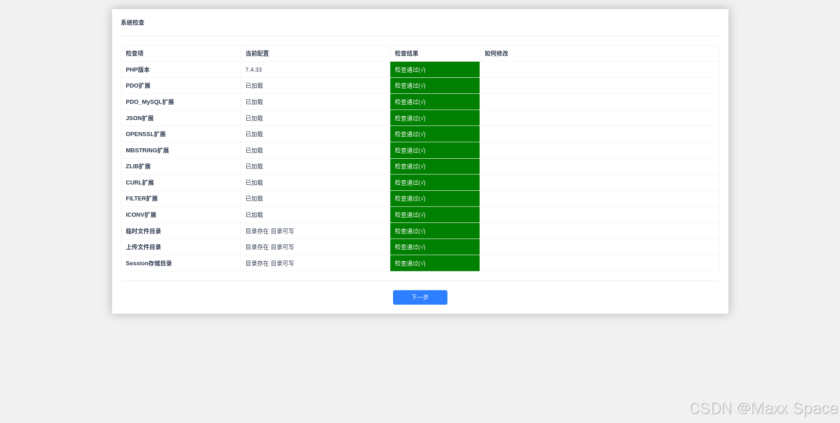The height and width of the screenshot is (423, 840).
Task: Select the ZLIB扩展 row label
Action: pos(138,167)
